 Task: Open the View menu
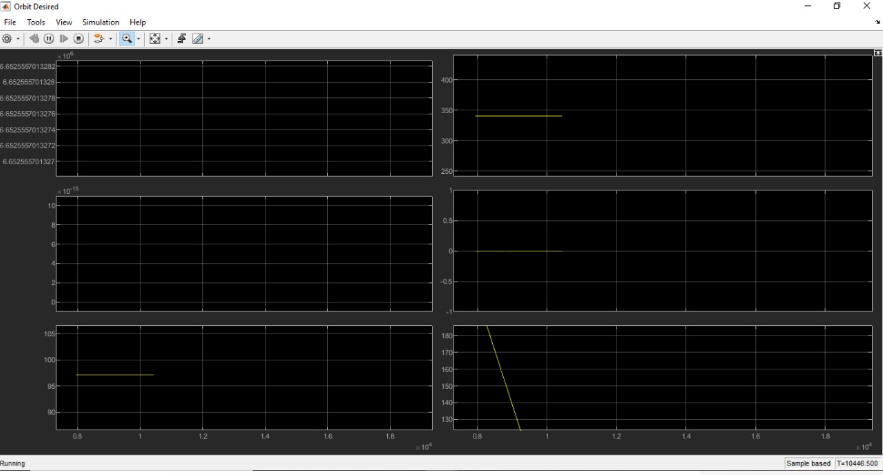pyautogui.click(x=64, y=22)
